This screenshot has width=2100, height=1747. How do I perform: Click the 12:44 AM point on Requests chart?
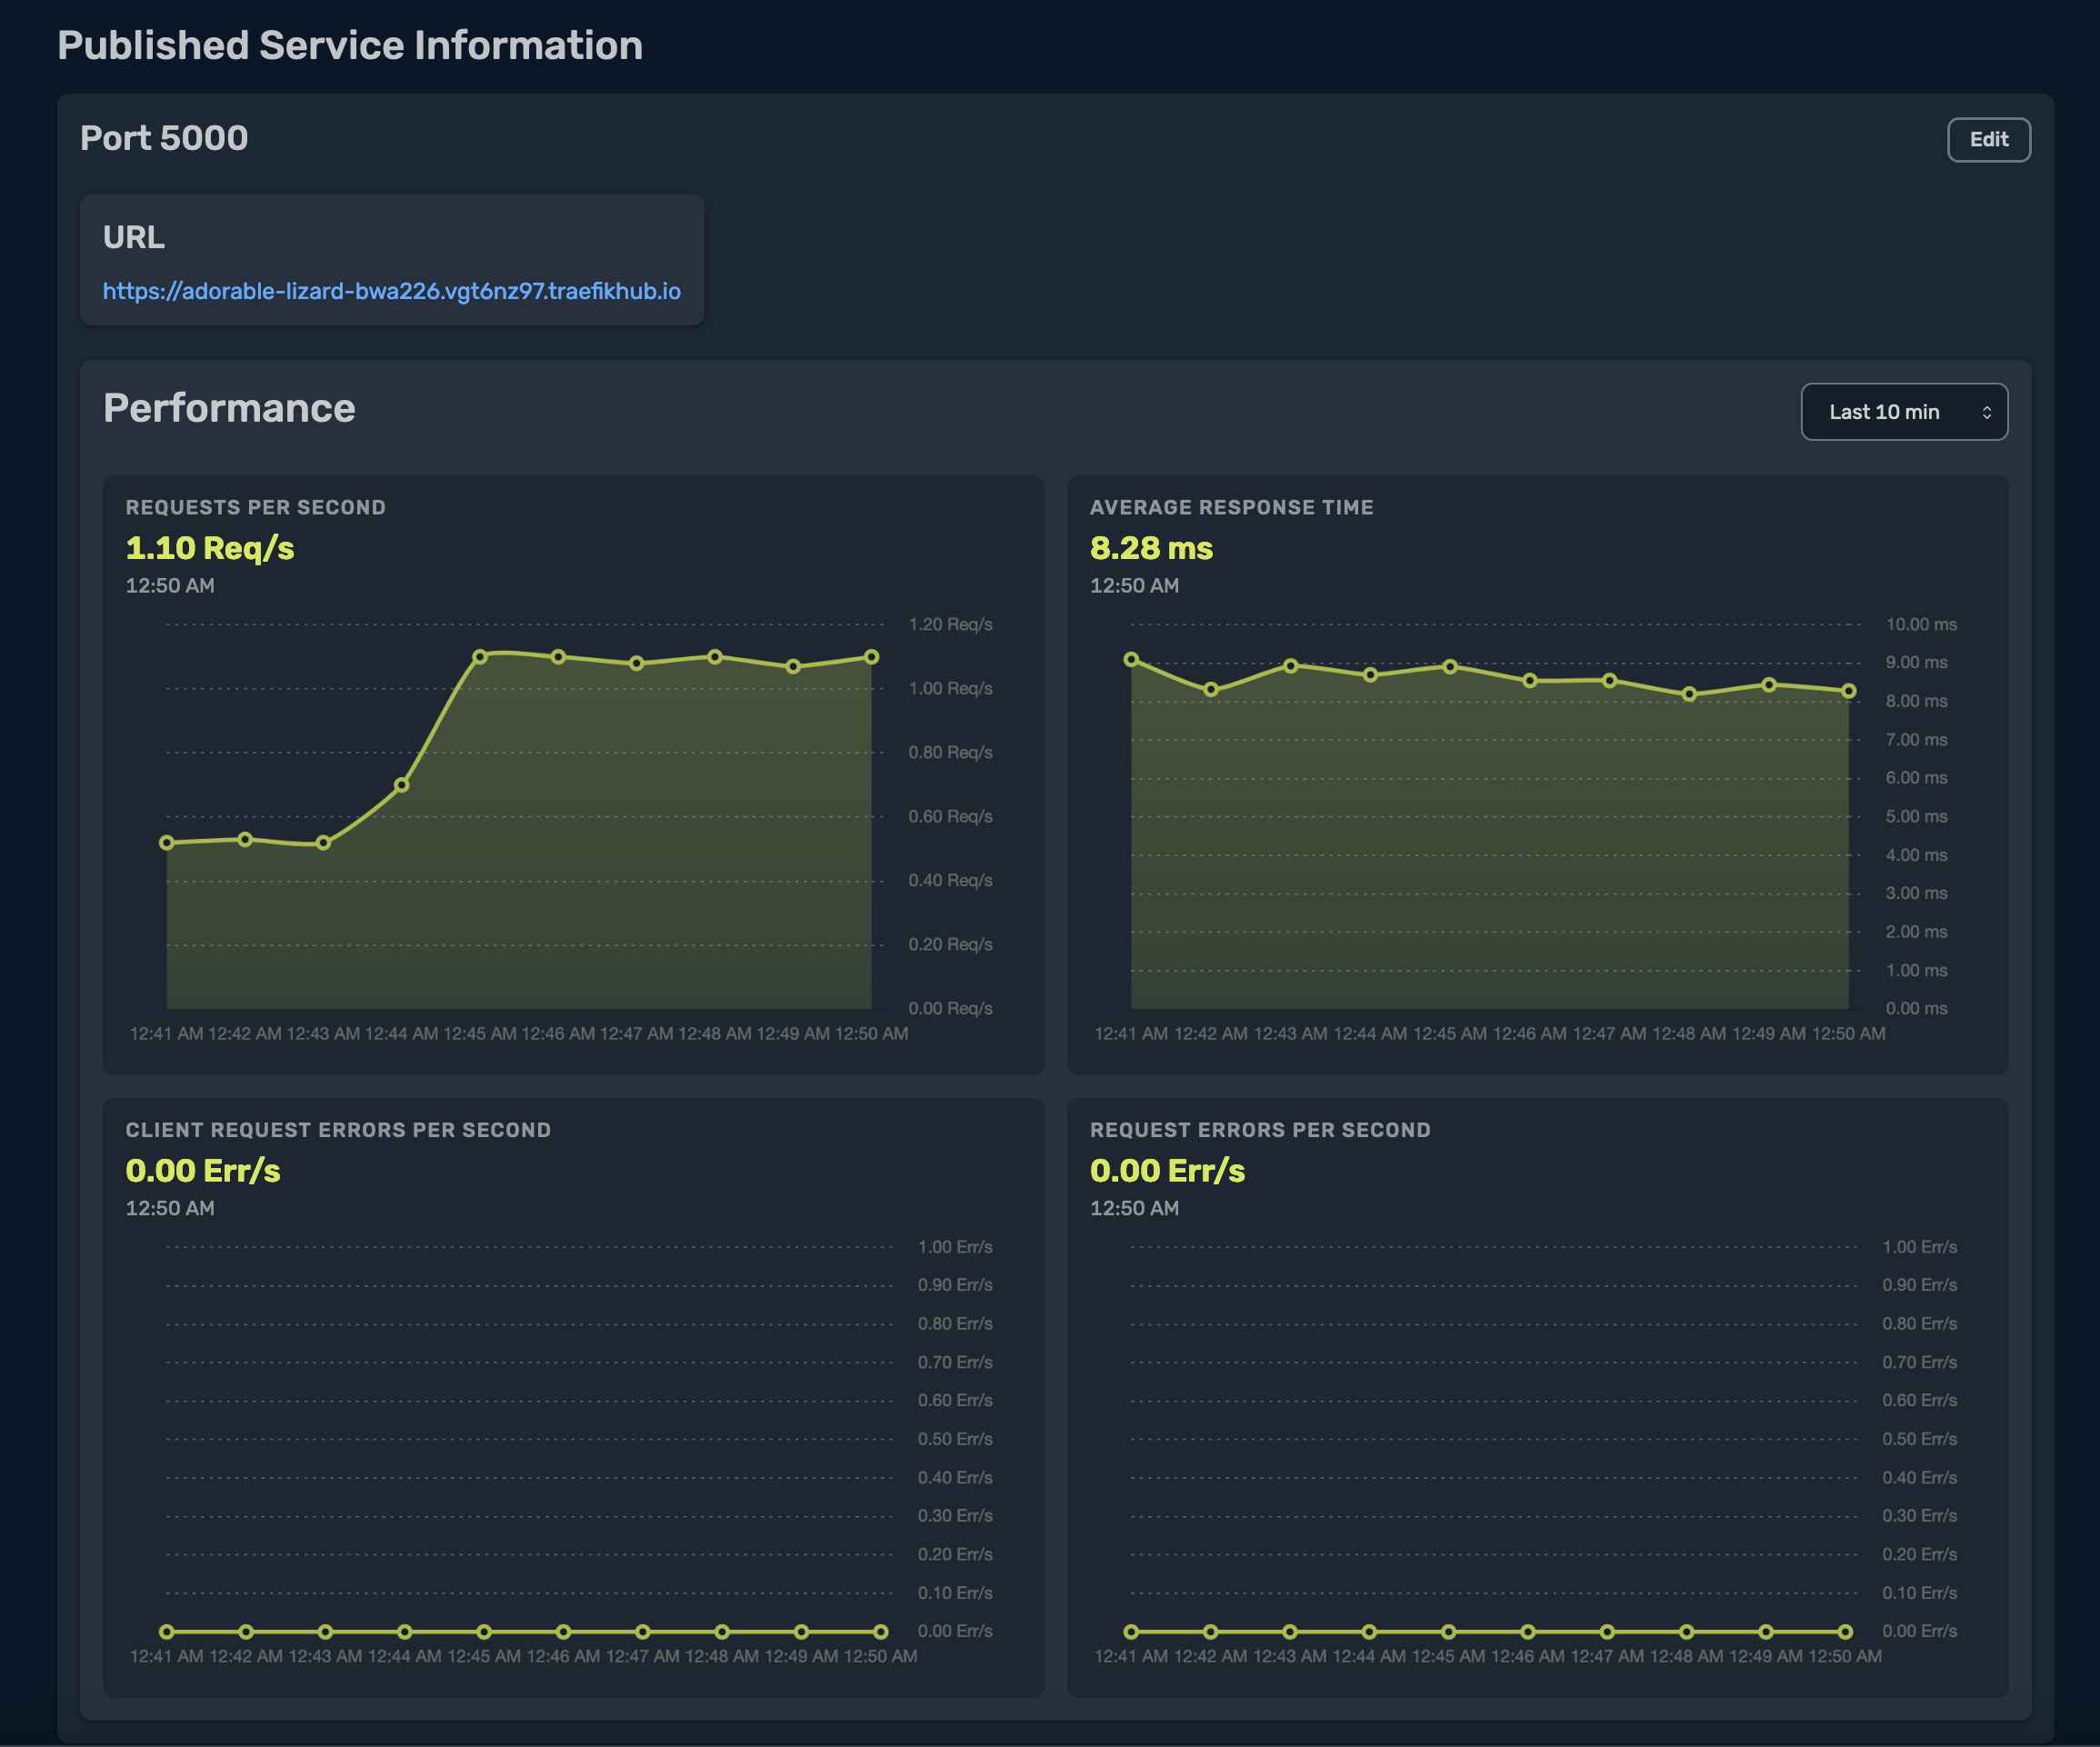(401, 785)
